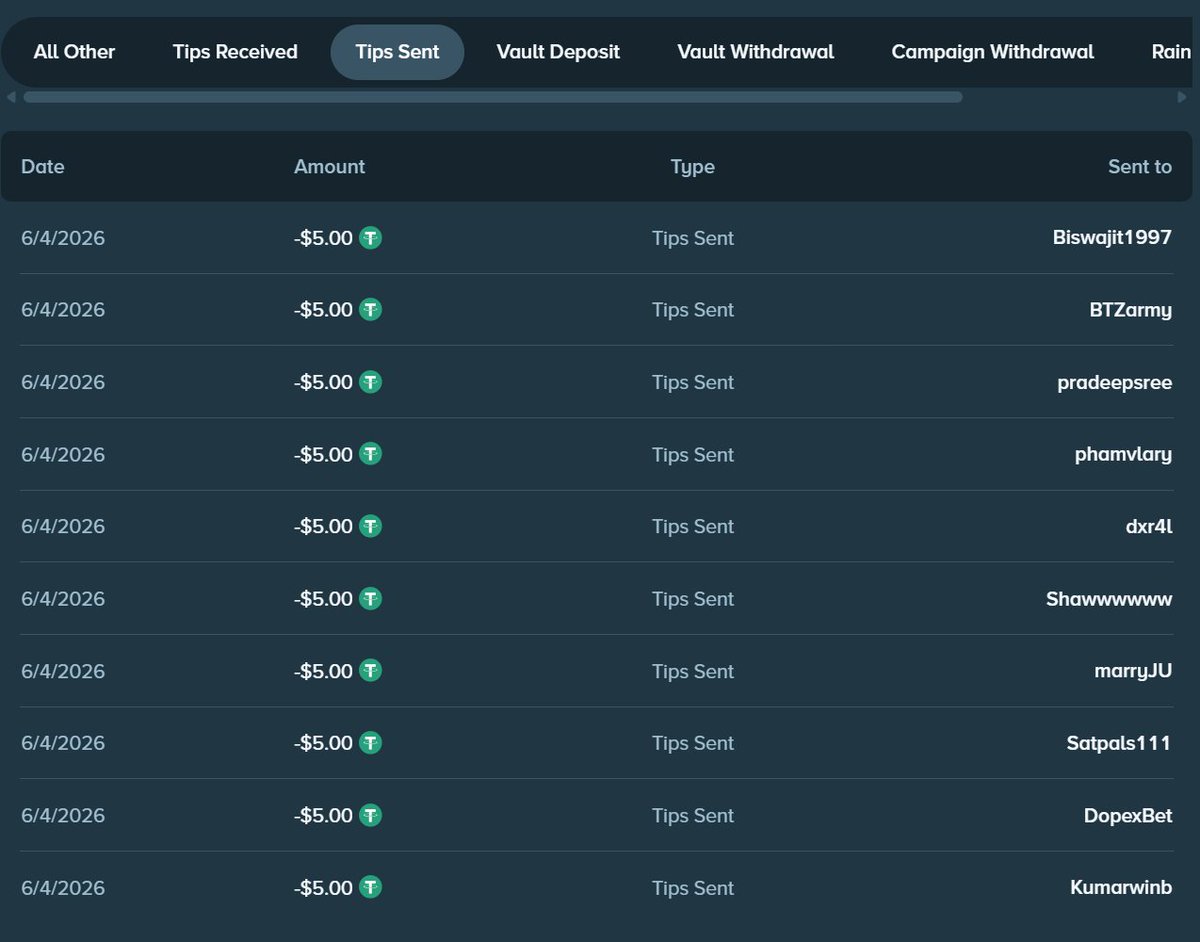
Task: Open recipient dxr4l
Action: (1149, 526)
